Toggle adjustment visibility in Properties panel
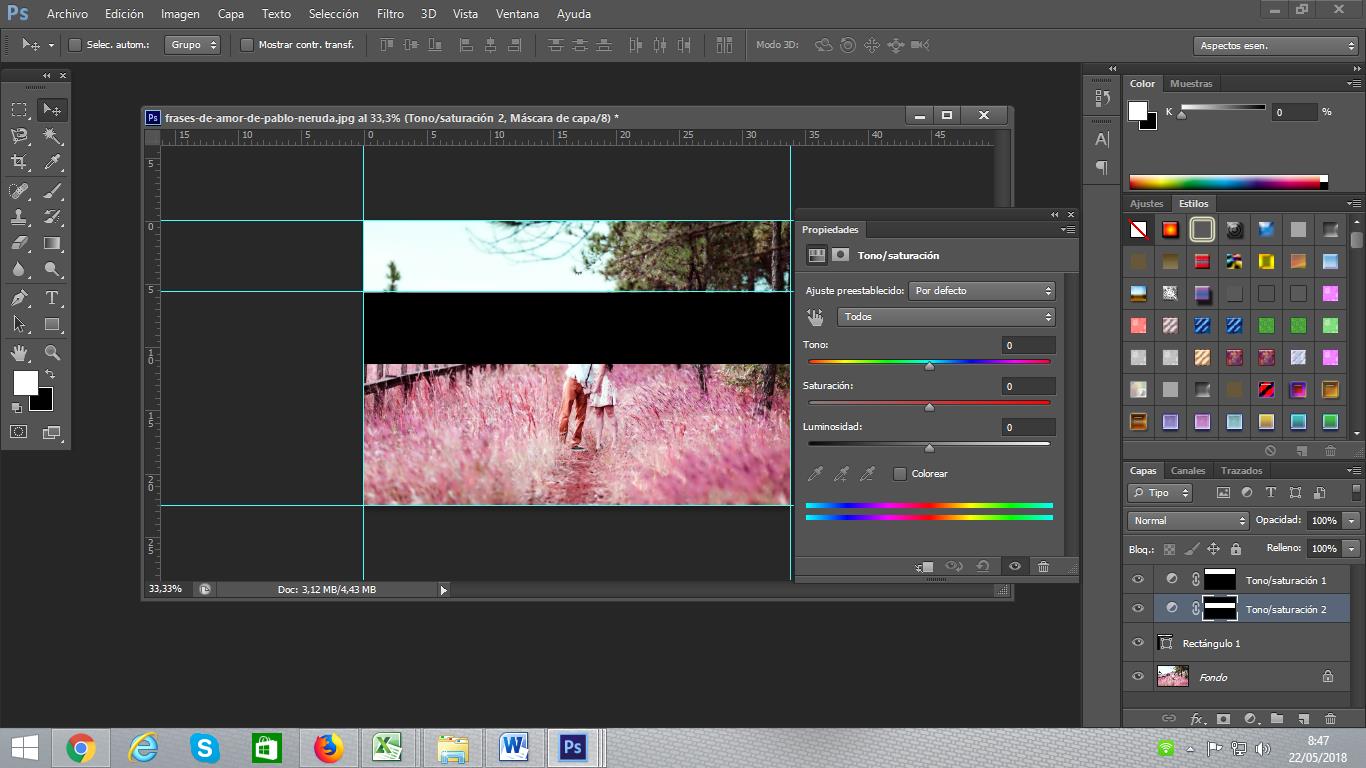Screen dimensions: 1366x768 point(1014,566)
